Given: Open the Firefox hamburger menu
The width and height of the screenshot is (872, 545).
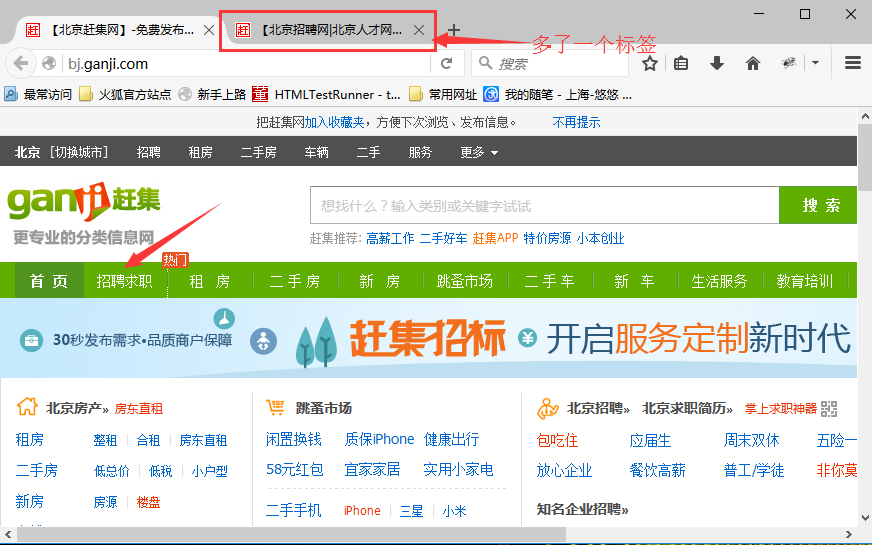Looking at the screenshot, I should pyautogui.click(x=853, y=63).
